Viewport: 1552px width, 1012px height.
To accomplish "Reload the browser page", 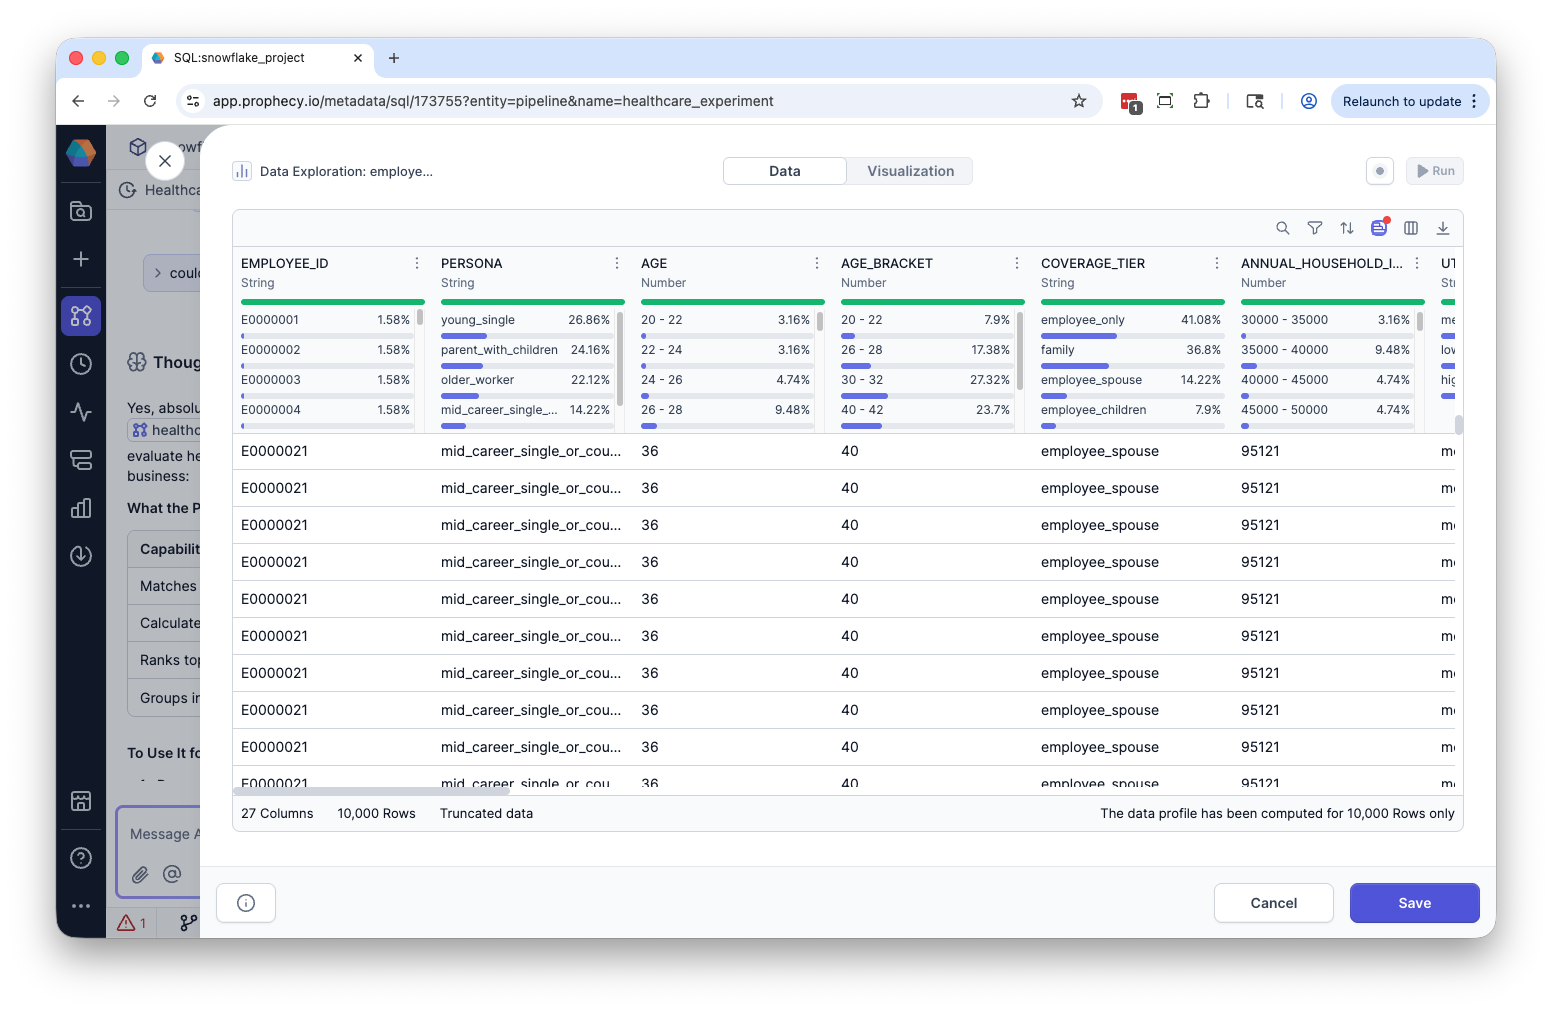I will click(x=150, y=101).
